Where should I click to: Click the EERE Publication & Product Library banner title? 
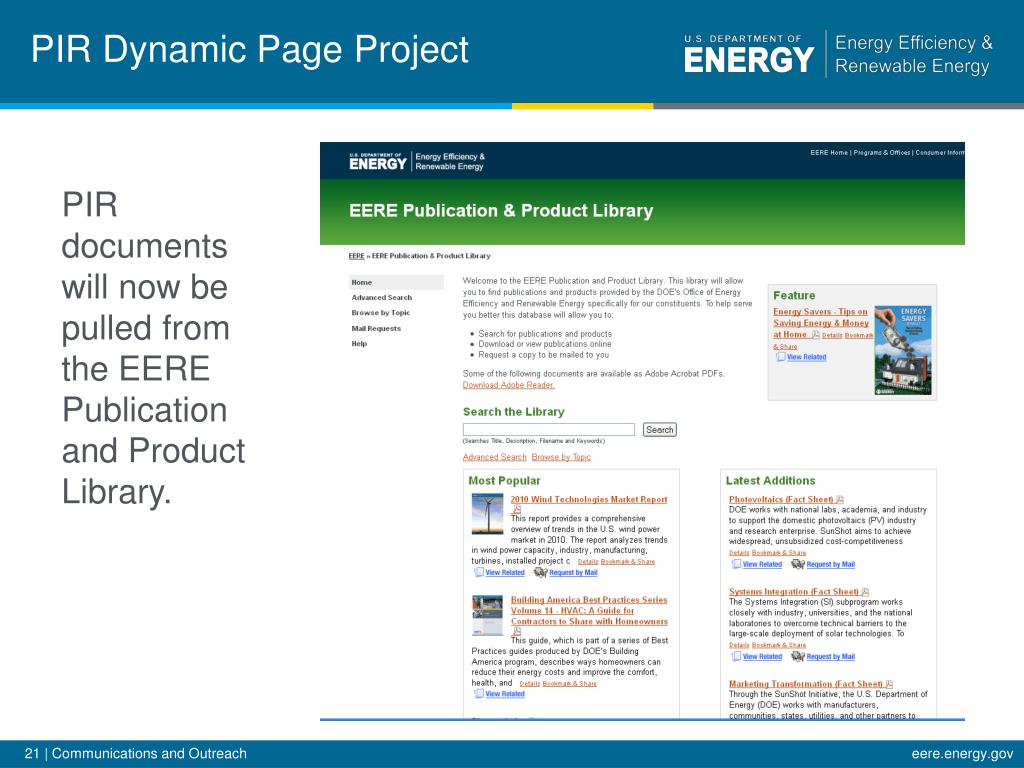501,211
